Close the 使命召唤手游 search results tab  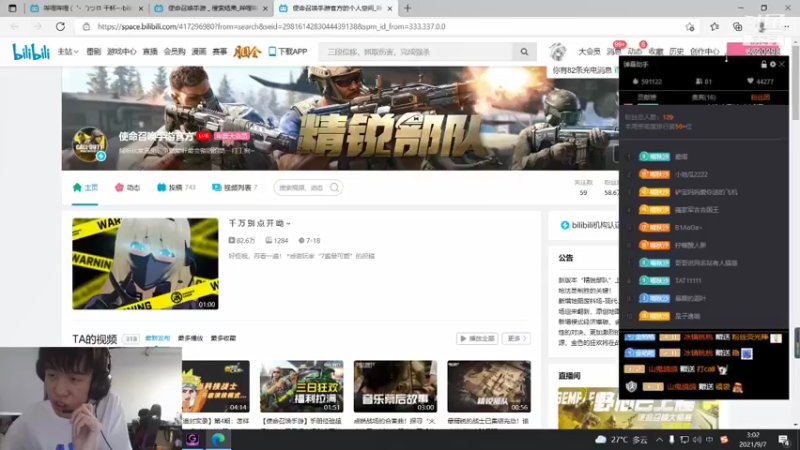coord(265,8)
